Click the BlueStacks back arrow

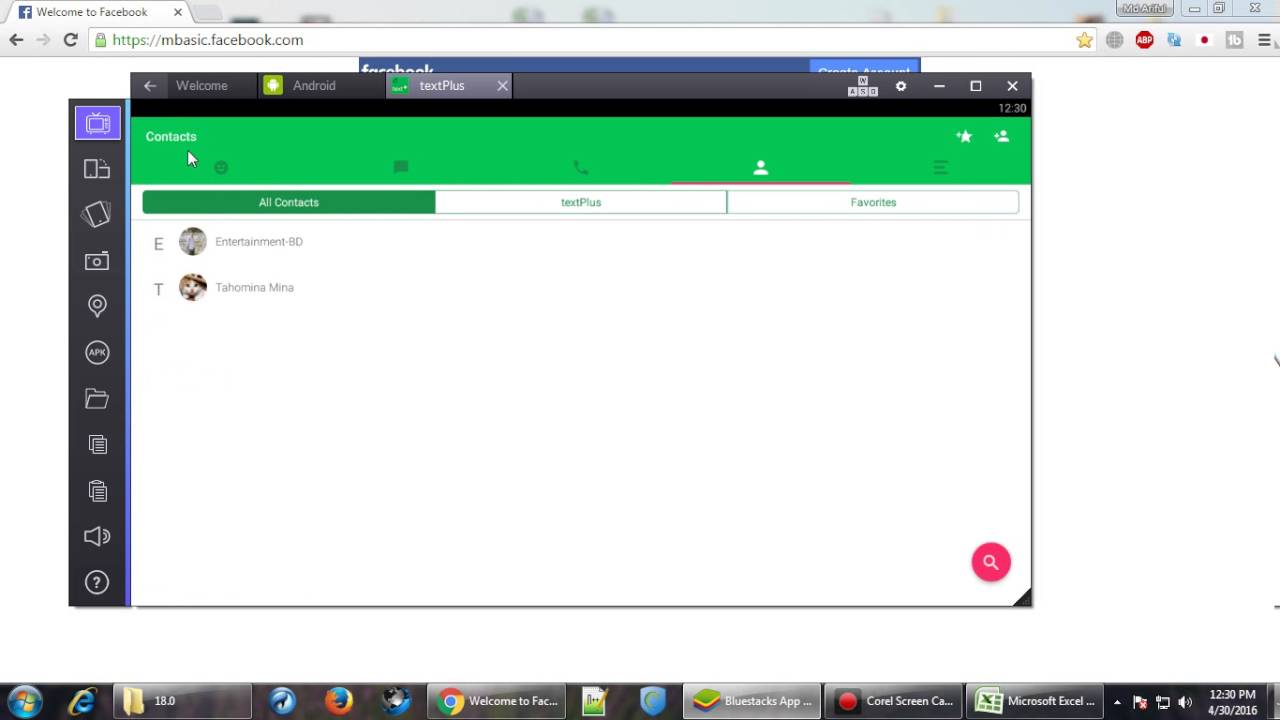click(x=149, y=86)
